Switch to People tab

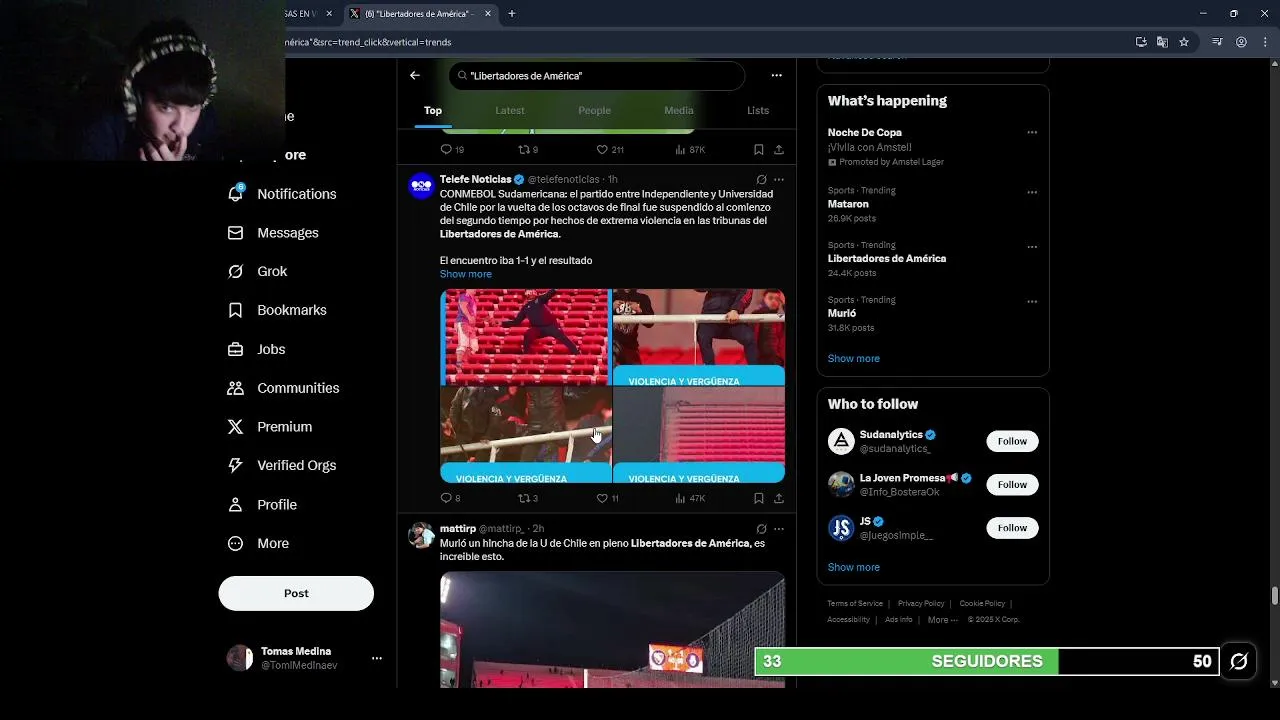[x=594, y=110]
